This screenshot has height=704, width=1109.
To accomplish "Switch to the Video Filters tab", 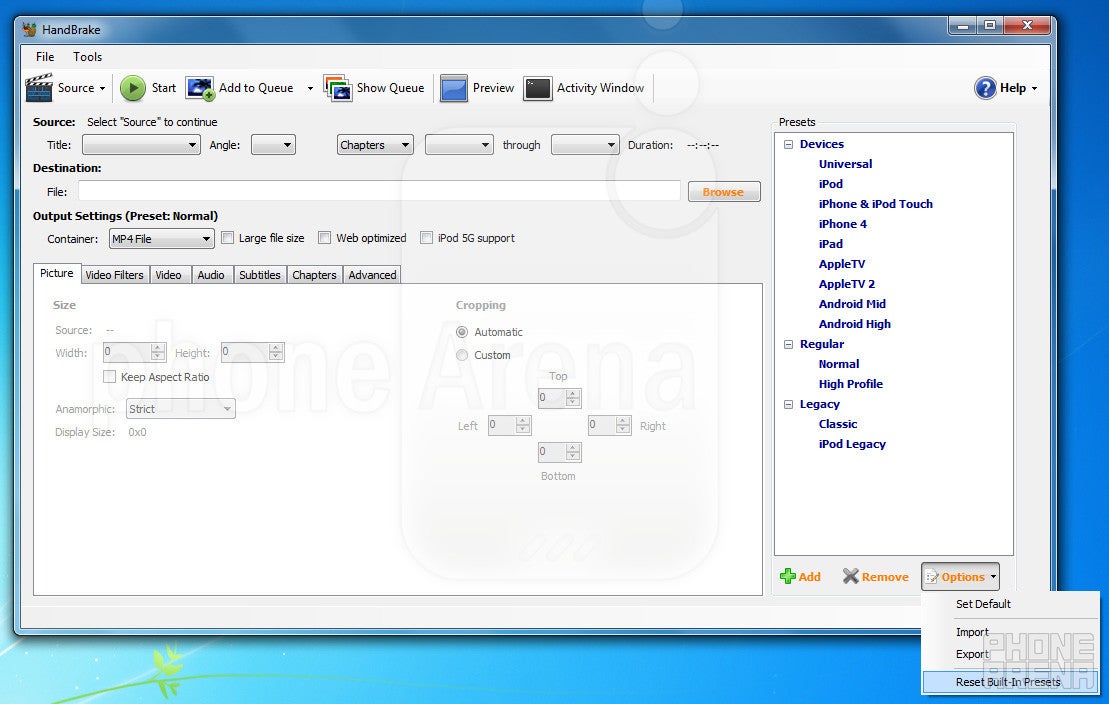I will pos(115,275).
